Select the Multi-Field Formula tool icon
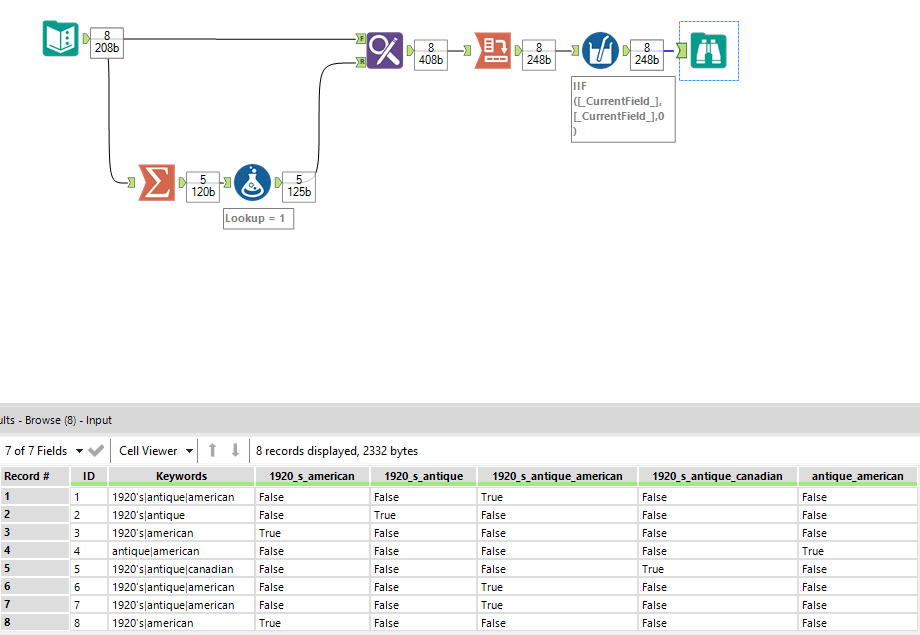This screenshot has width=920, height=635. coord(601,50)
